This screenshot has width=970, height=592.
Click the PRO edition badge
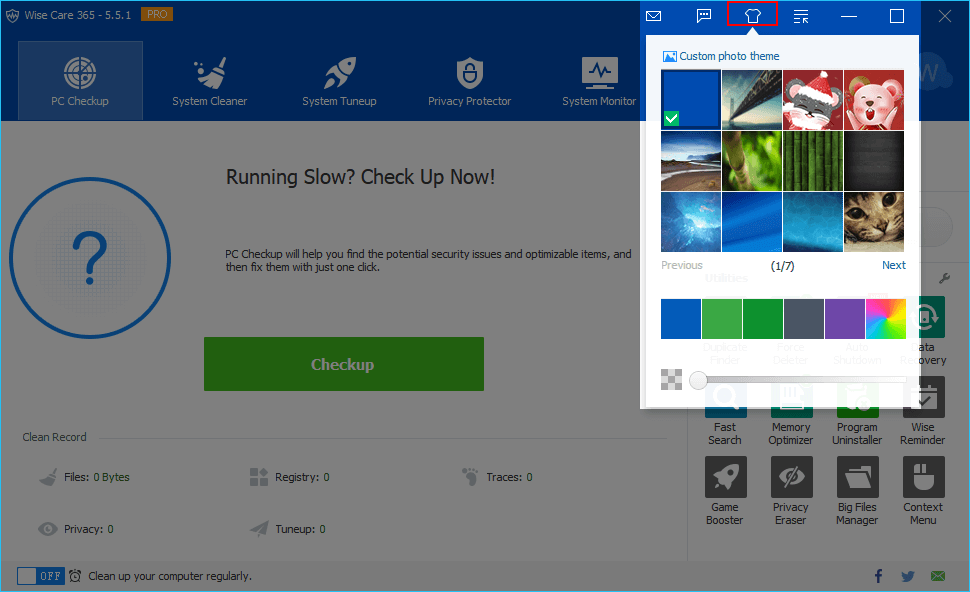[157, 14]
